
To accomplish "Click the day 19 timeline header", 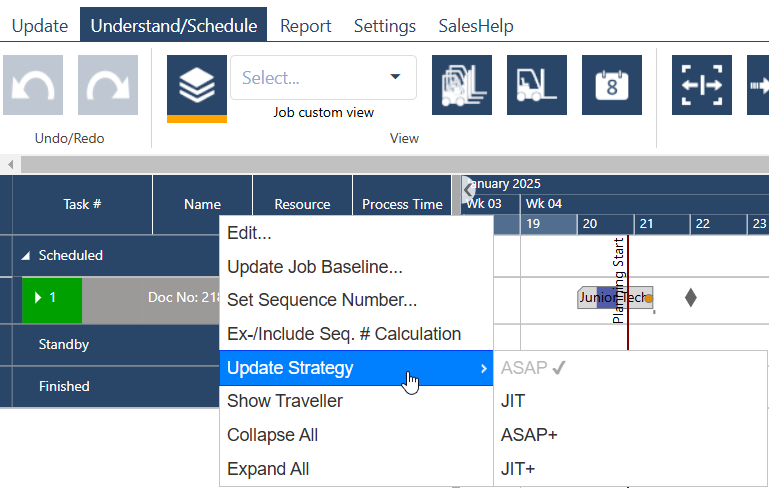I will pos(548,224).
